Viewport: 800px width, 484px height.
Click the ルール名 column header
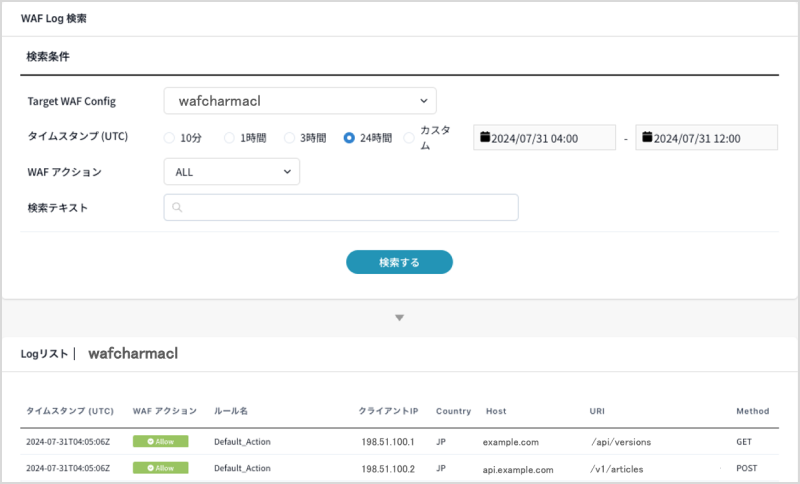pos(231,411)
